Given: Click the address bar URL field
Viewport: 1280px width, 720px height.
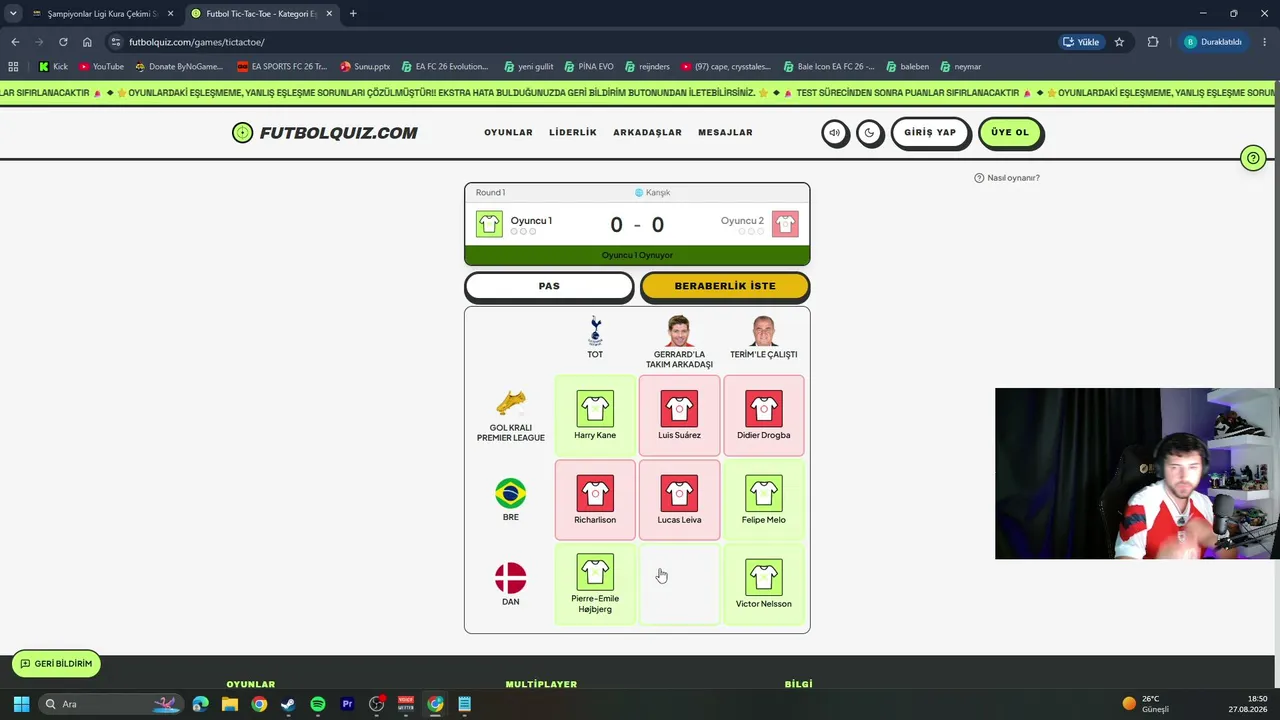Looking at the screenshot, I should (x=580, y=42).
